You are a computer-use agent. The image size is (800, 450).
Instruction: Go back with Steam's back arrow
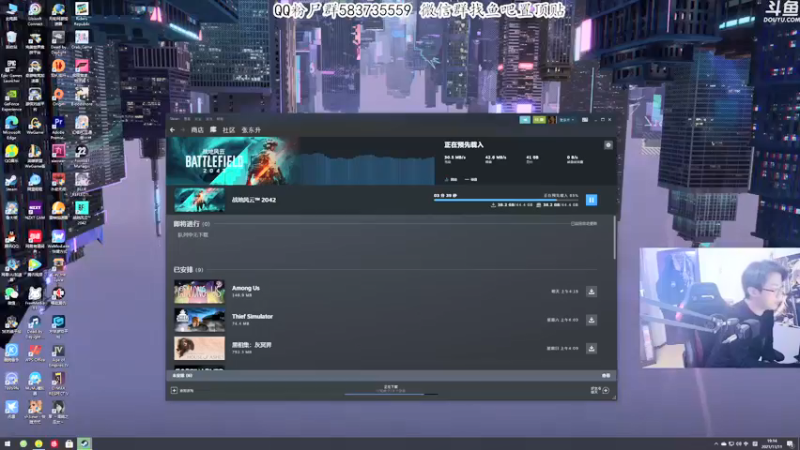click(172, 130)
